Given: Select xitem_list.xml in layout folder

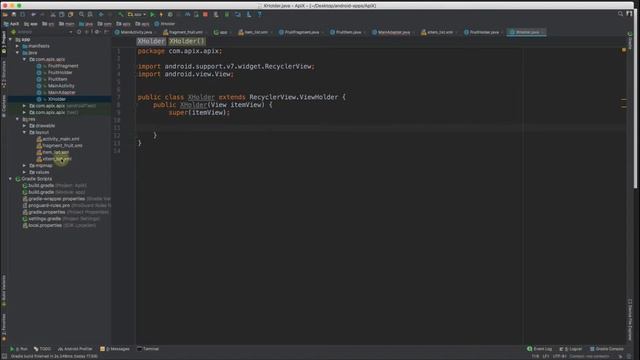Looking at the screenshot, I should 57,159.
